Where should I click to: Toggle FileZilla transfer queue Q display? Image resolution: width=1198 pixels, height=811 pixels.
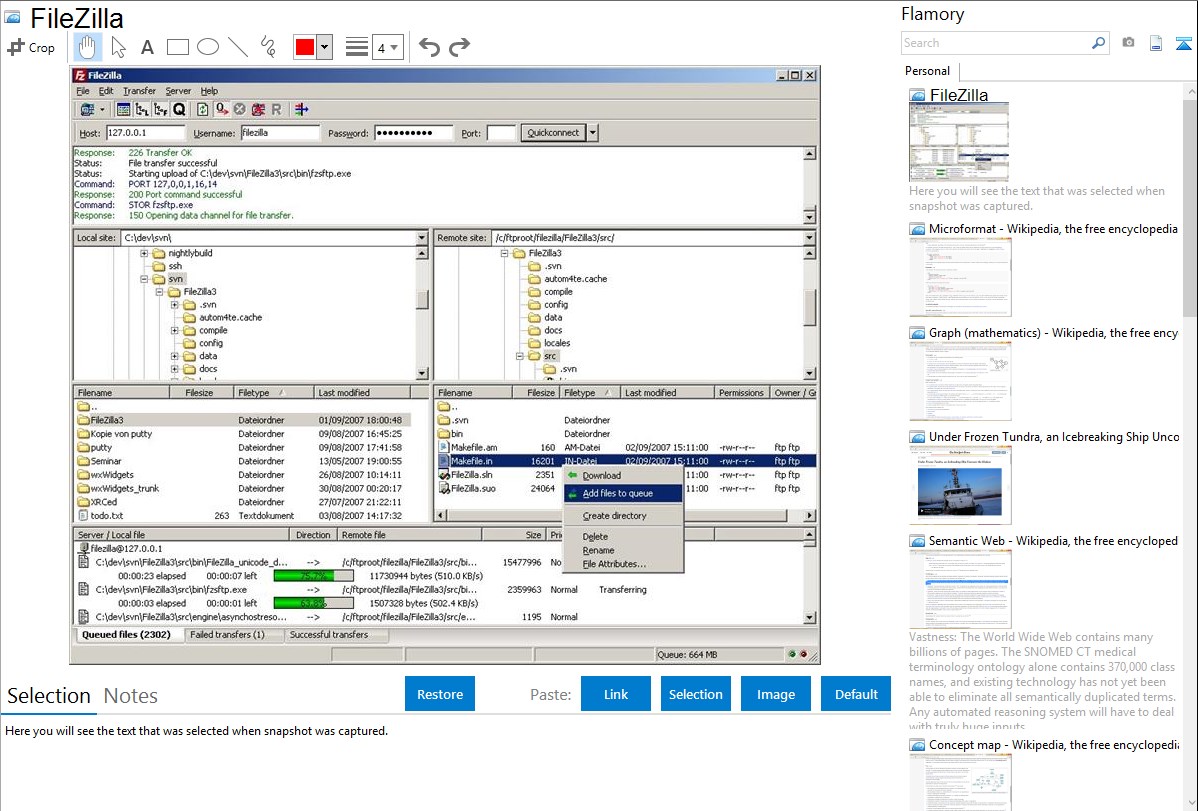(x=179, y=109)
